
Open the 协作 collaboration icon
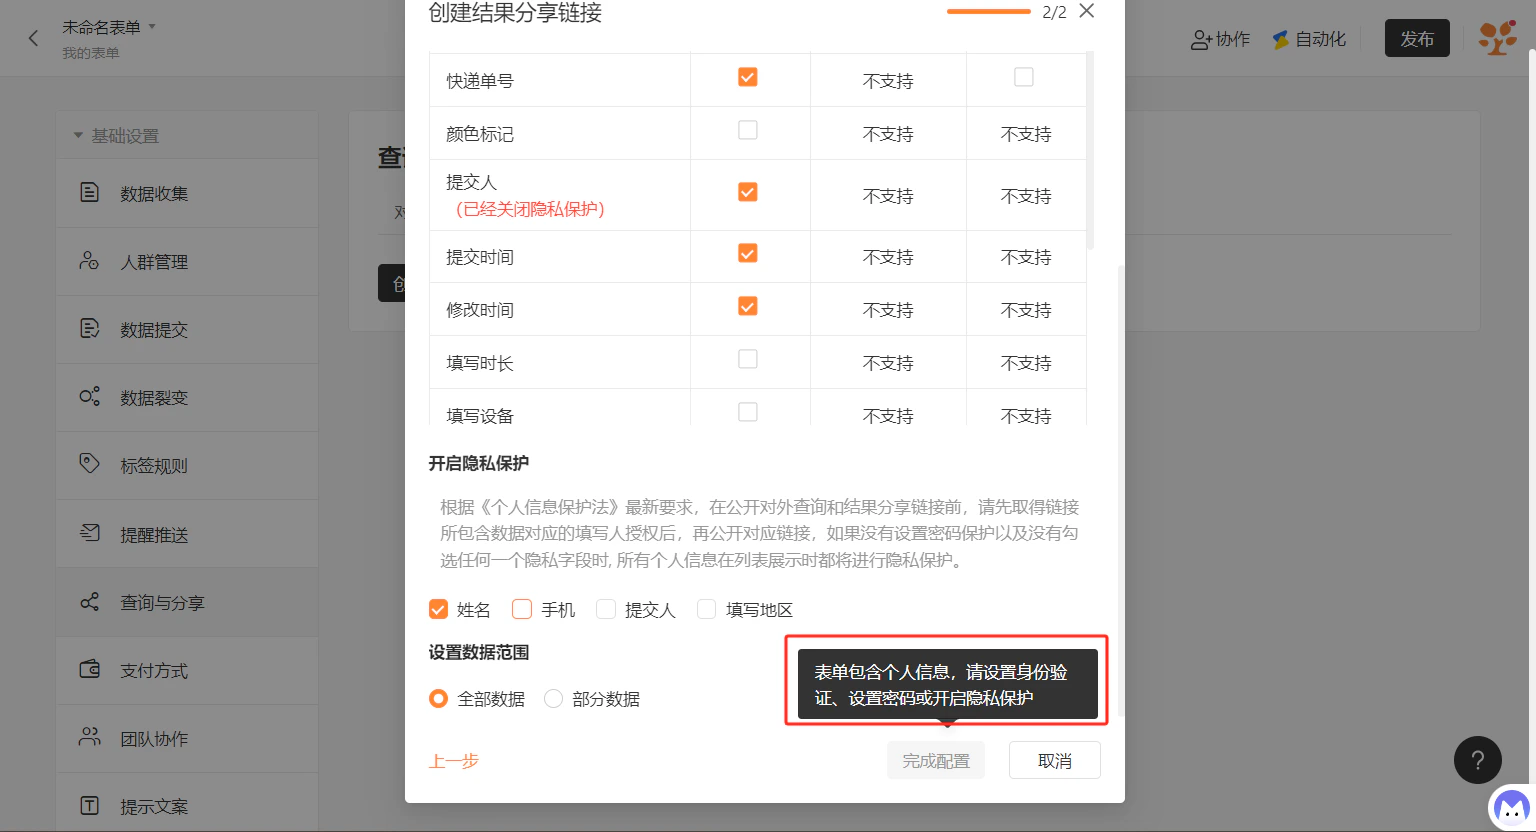click(x=1201, y=40)
